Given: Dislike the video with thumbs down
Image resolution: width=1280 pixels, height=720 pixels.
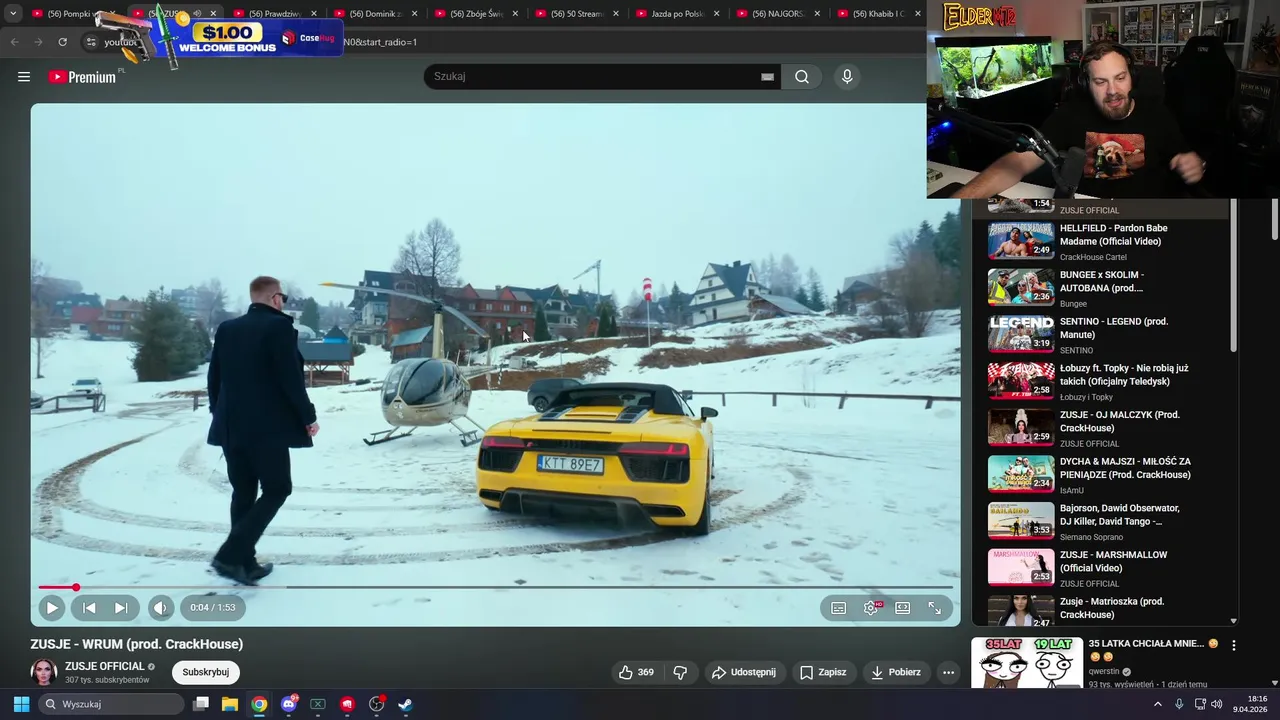Looking at the screenshot, I should coord(680,672).
